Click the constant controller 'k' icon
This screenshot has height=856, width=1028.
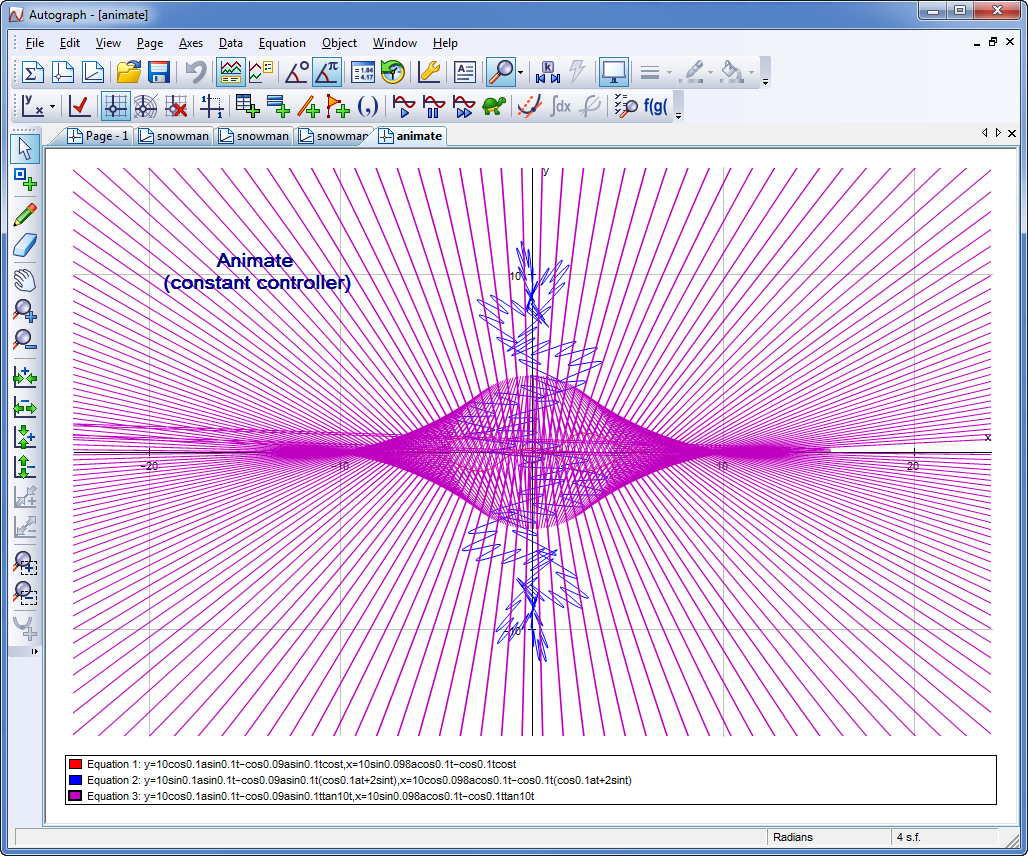[x=547, y=72]
